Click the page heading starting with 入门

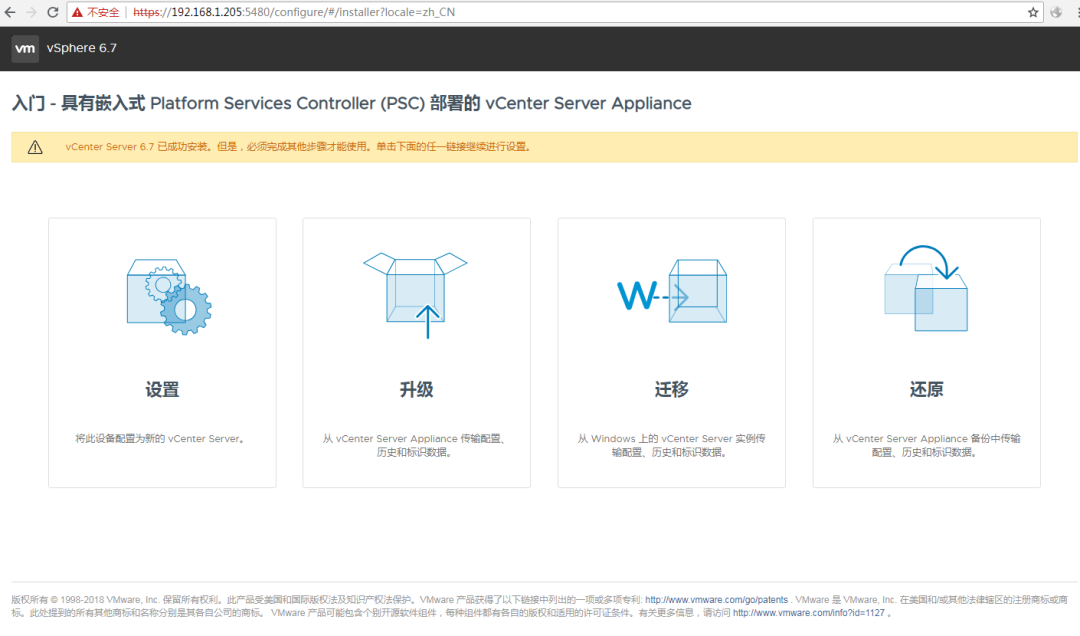pyautogui.click(x=351, y=103)
